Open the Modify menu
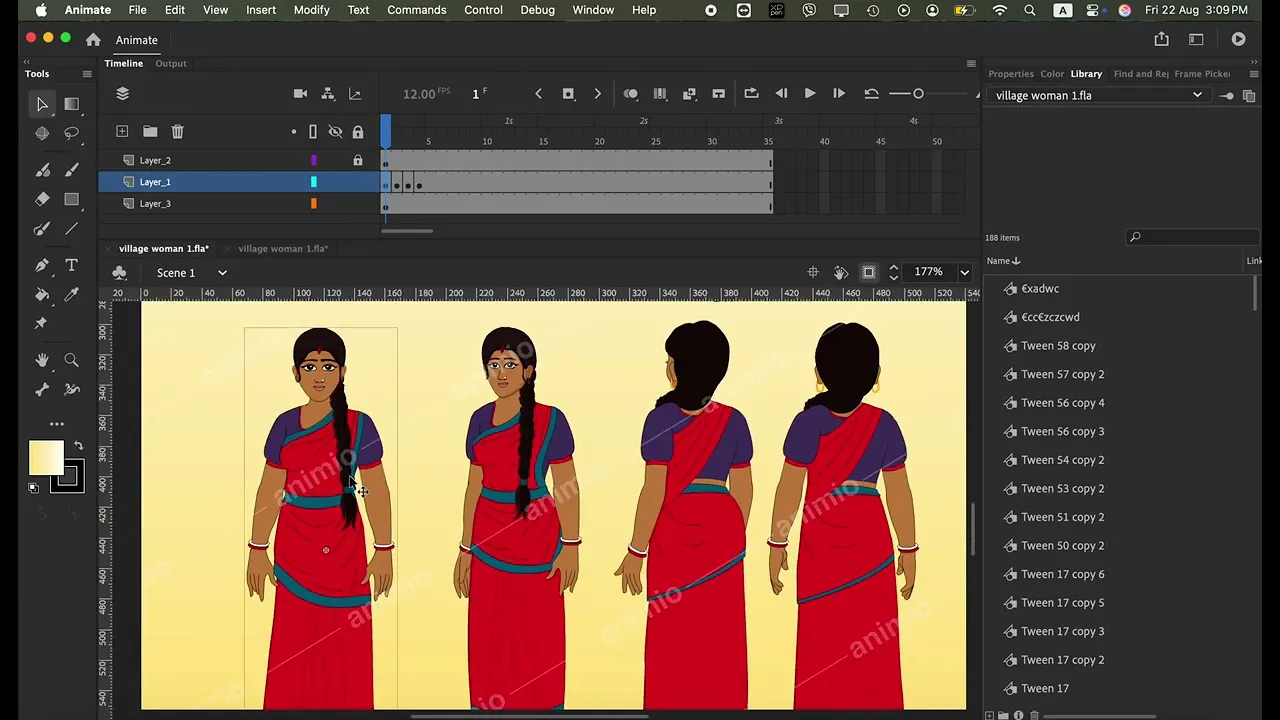 pos(311,10)
